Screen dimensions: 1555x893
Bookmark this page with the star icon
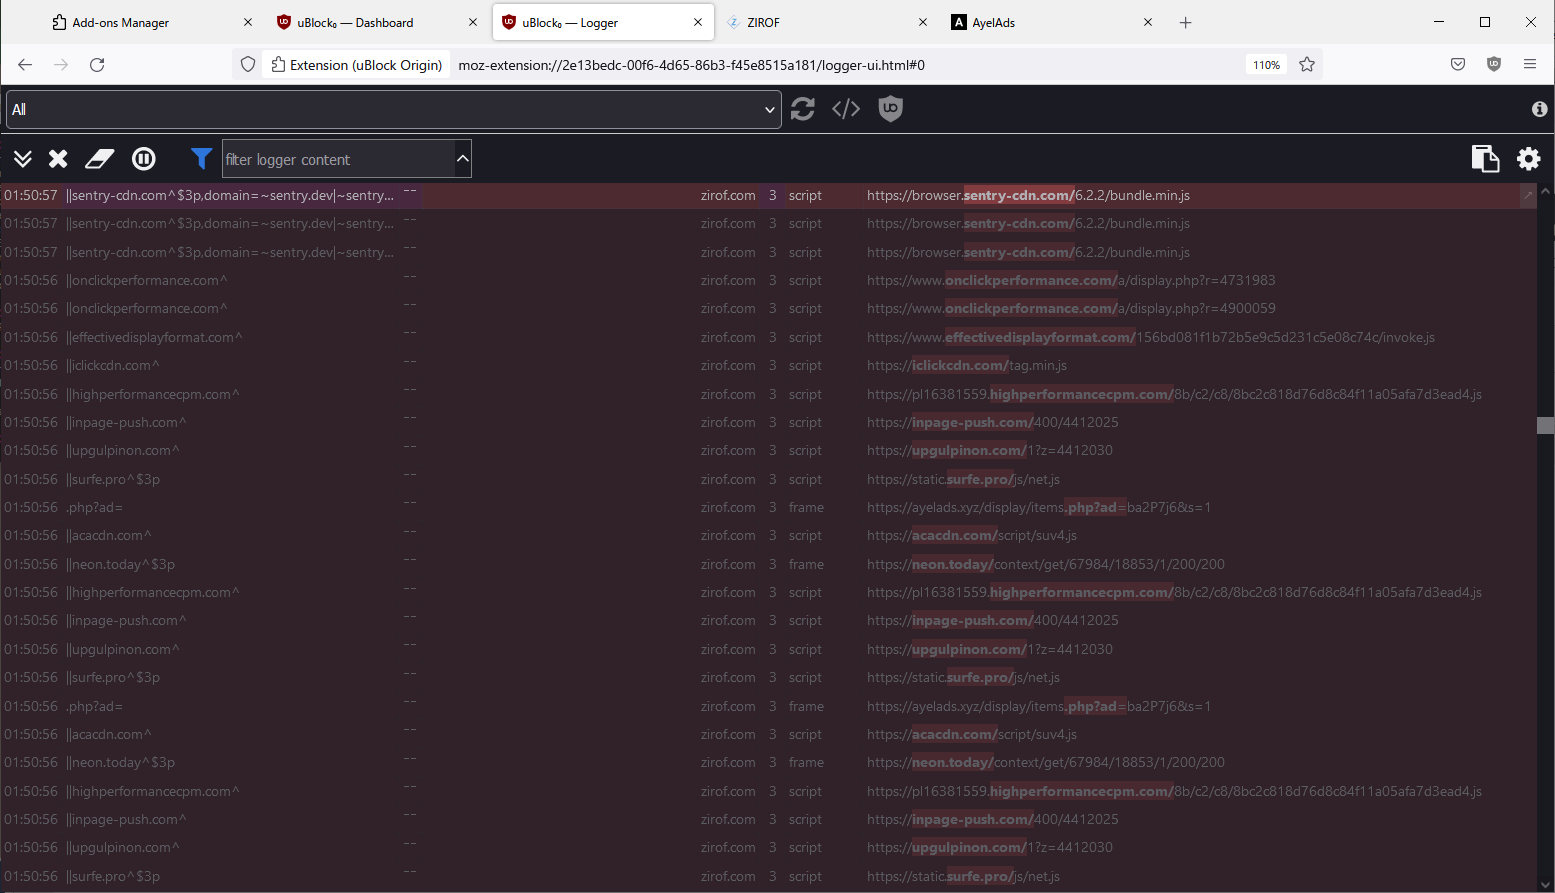(1307, 65)
